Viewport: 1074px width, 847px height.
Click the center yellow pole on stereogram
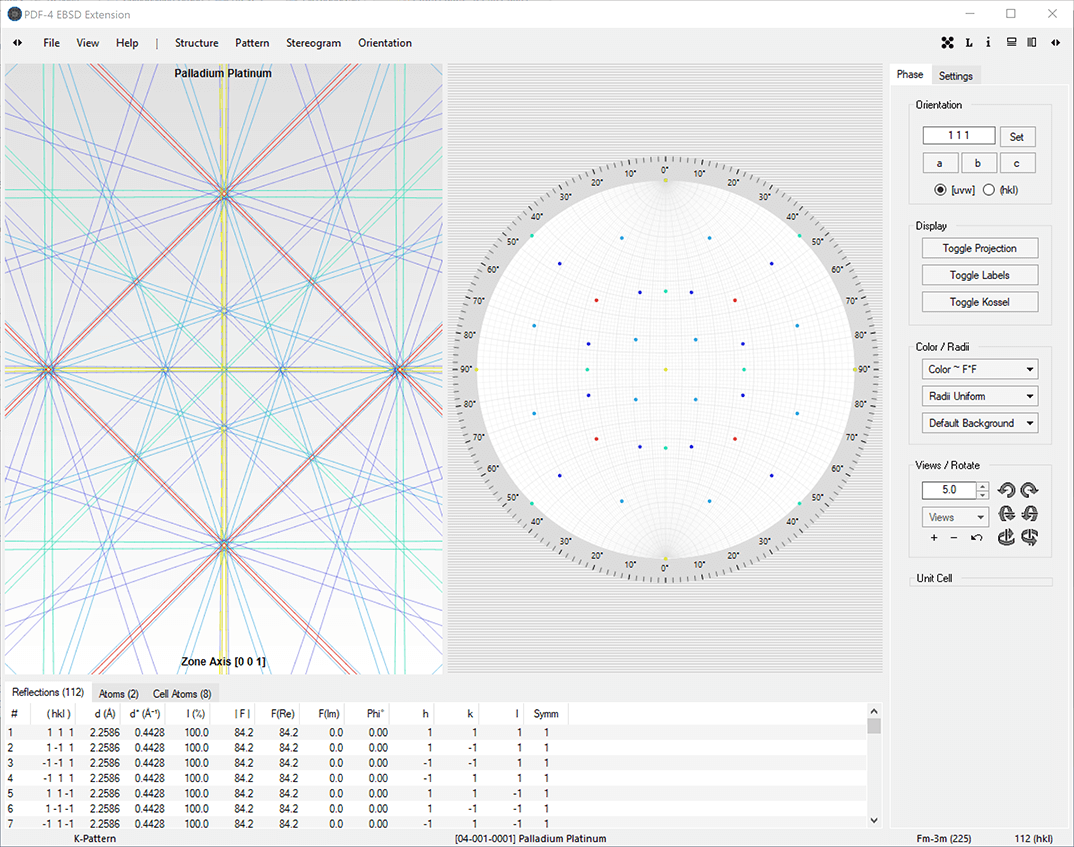[665, 370]
